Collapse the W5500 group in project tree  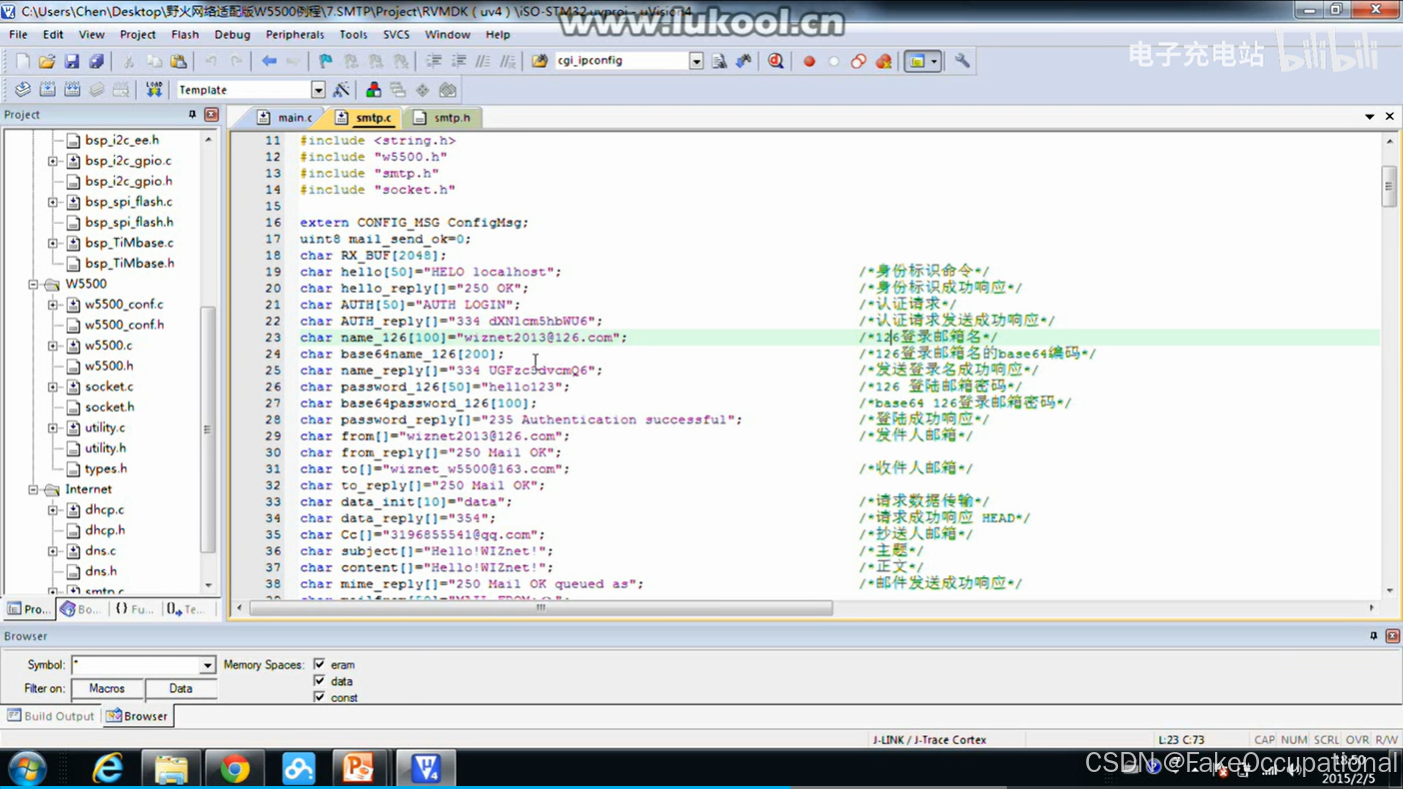click(x=33, y=284)
